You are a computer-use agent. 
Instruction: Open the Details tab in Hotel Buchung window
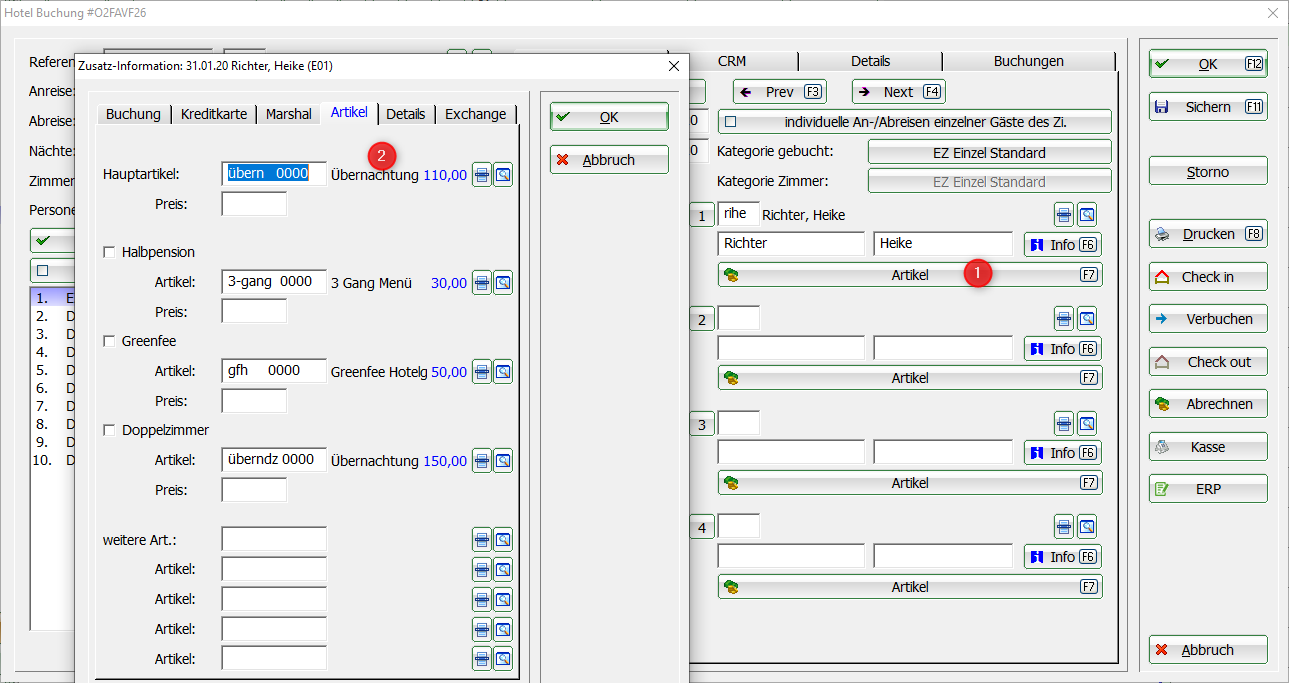tap(871, 61)
